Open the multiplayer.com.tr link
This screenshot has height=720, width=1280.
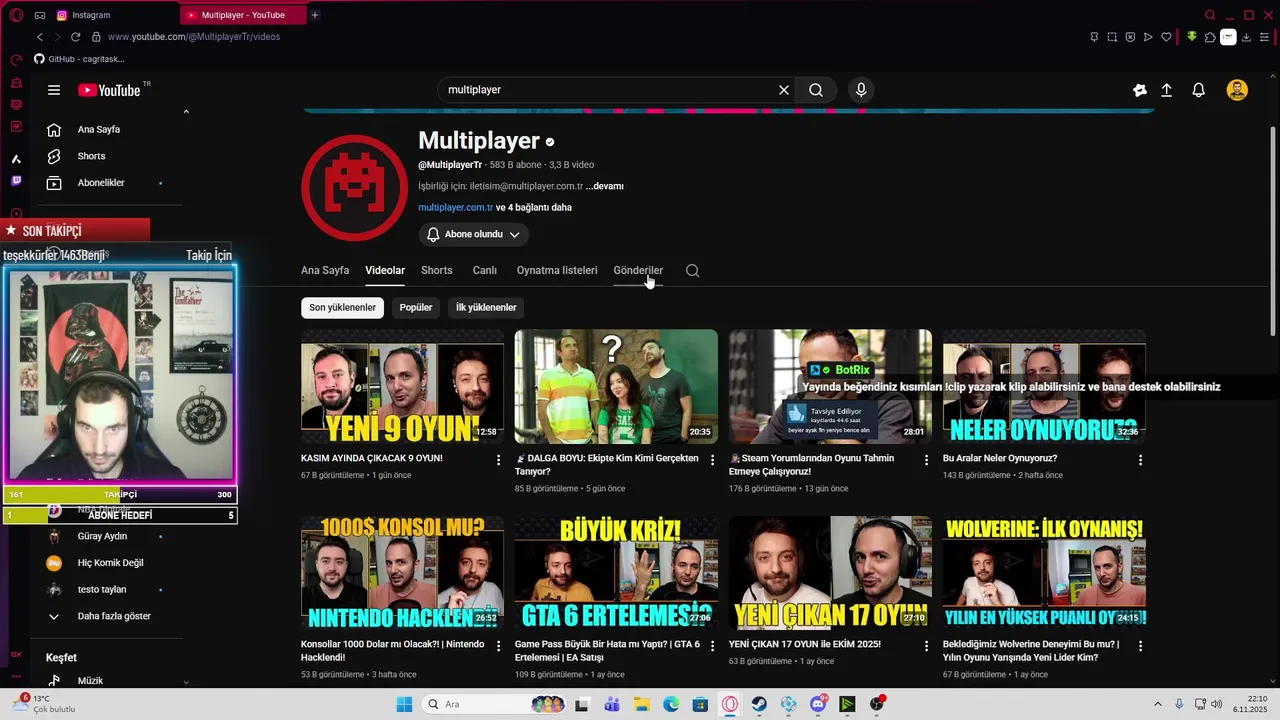(456, 208)
